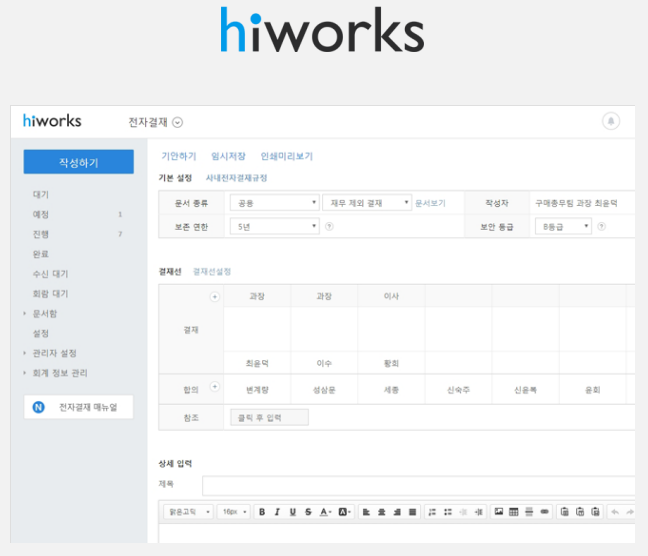Click the 임시저장 link
Screen dimensions: 648x556
(228, 156)
